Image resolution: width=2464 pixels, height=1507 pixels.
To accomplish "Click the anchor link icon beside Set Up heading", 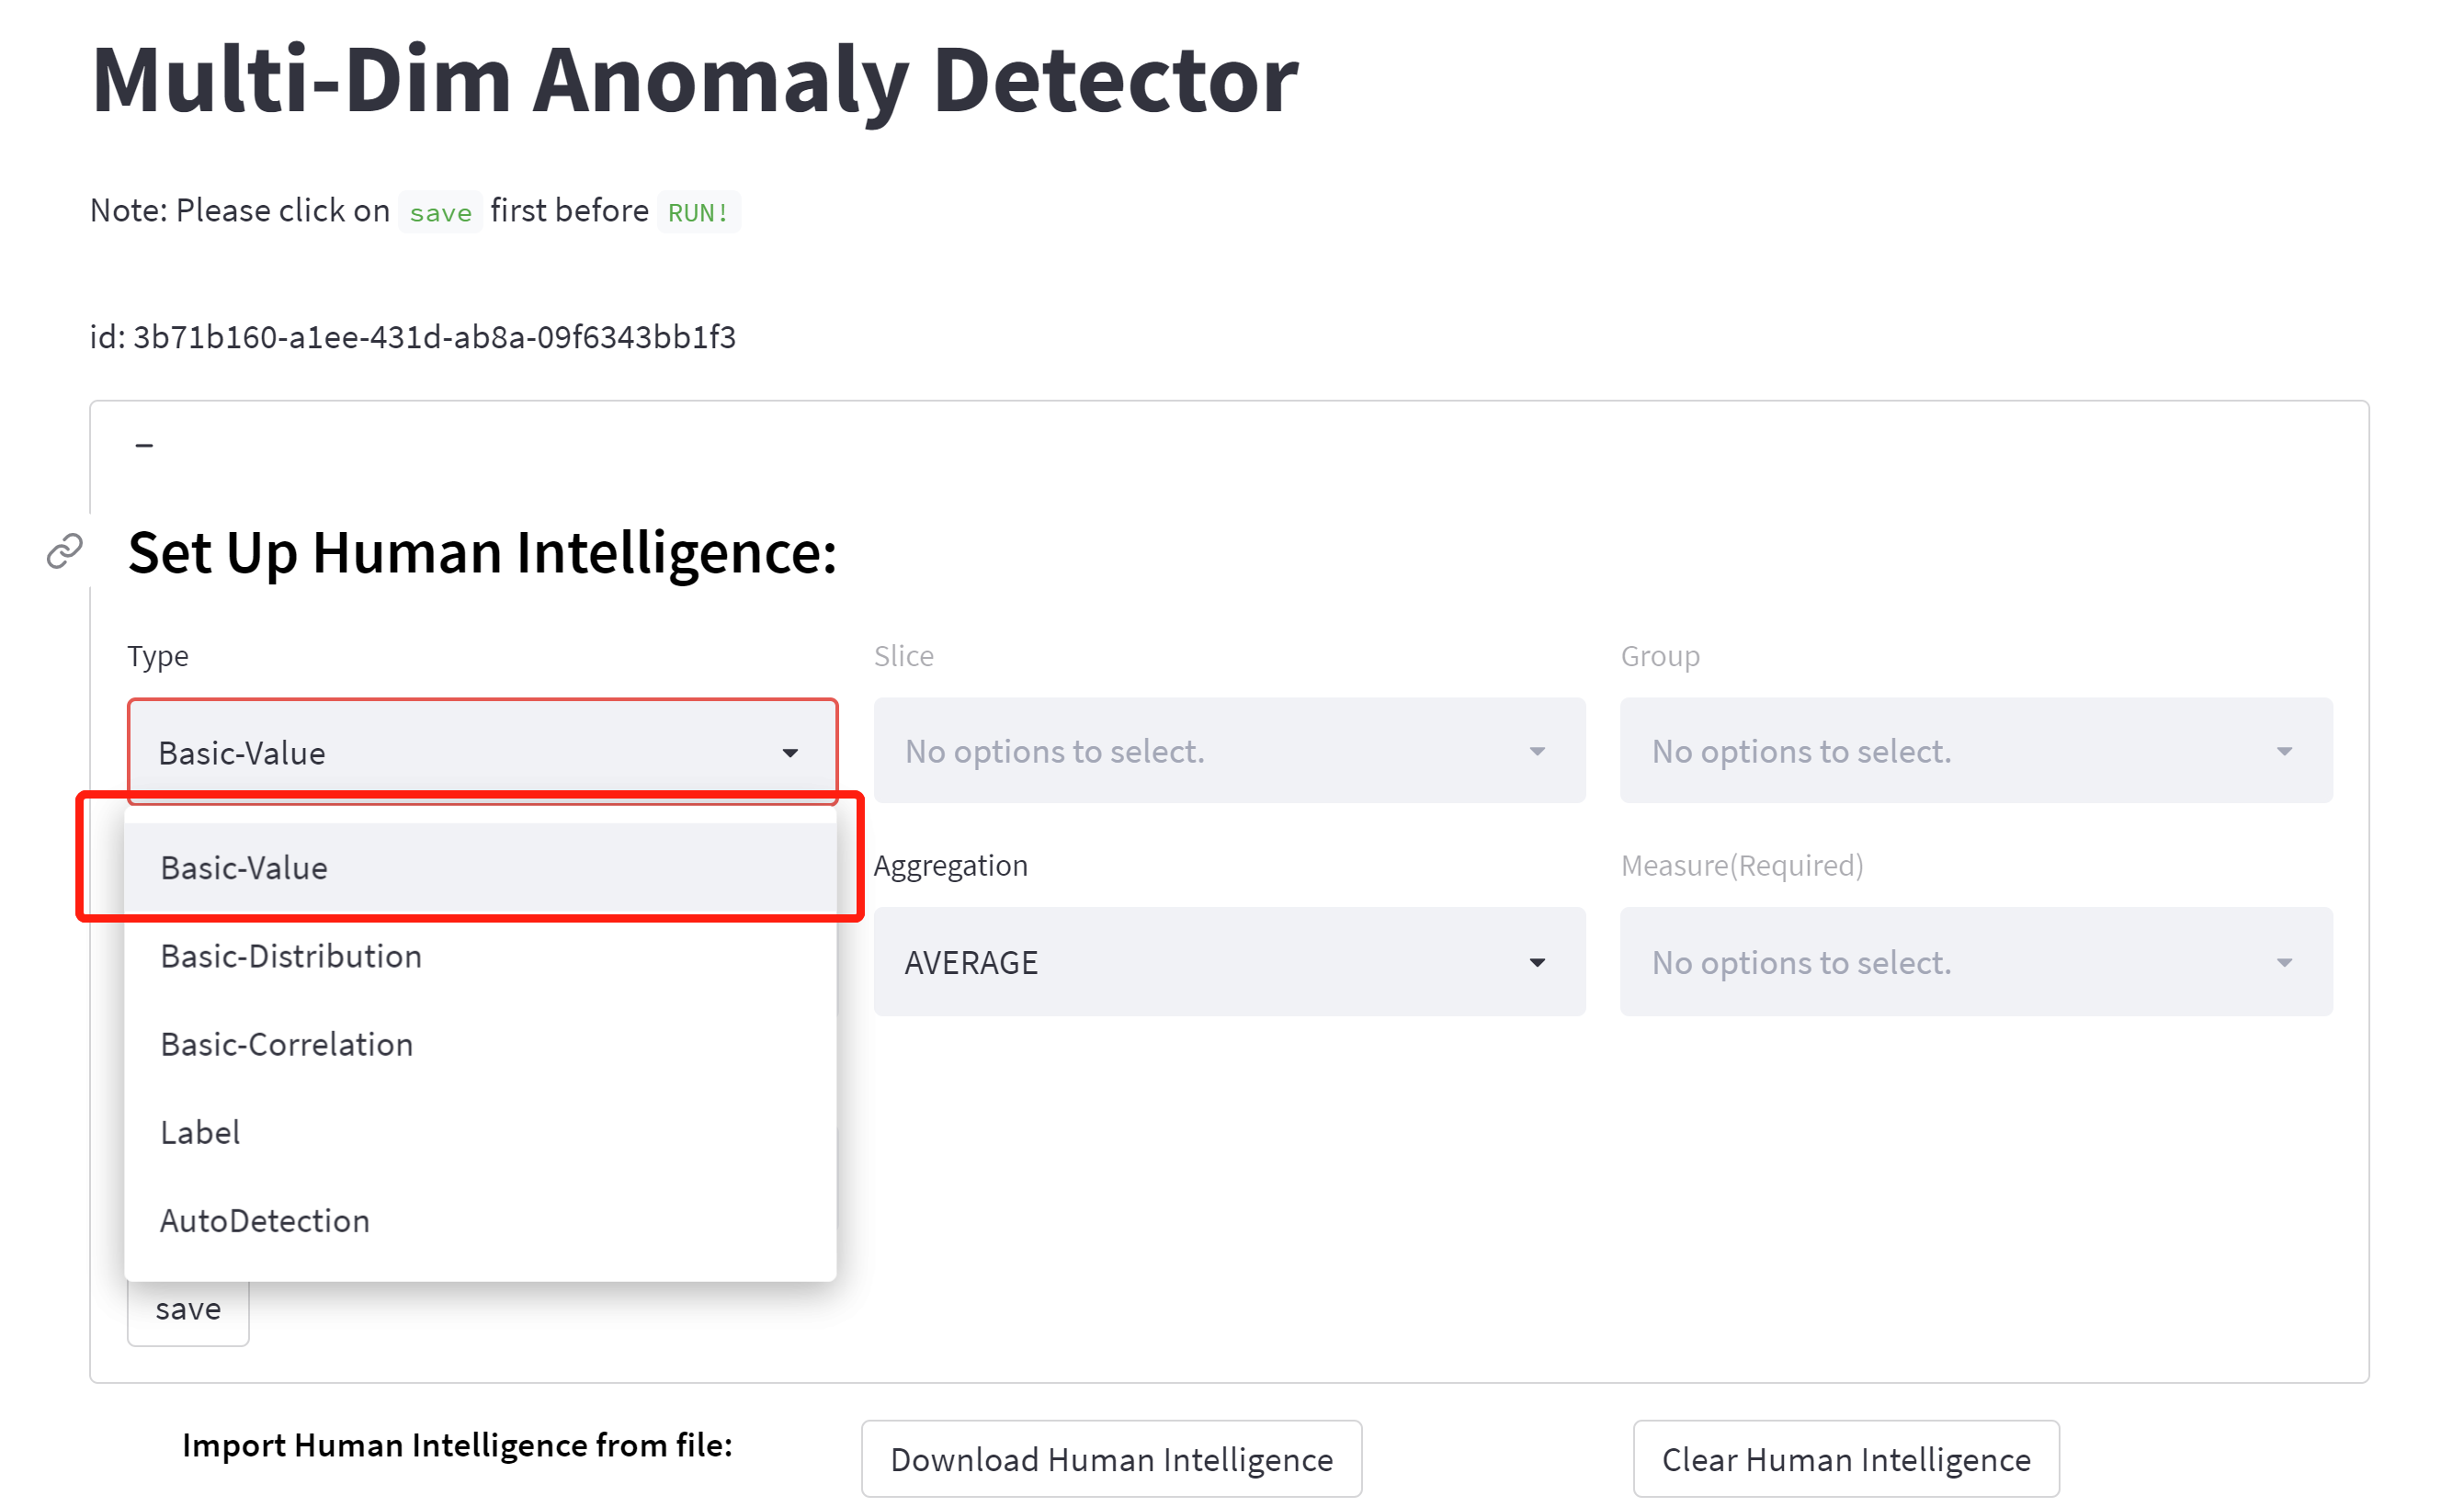I will click(x=65, y=551).
